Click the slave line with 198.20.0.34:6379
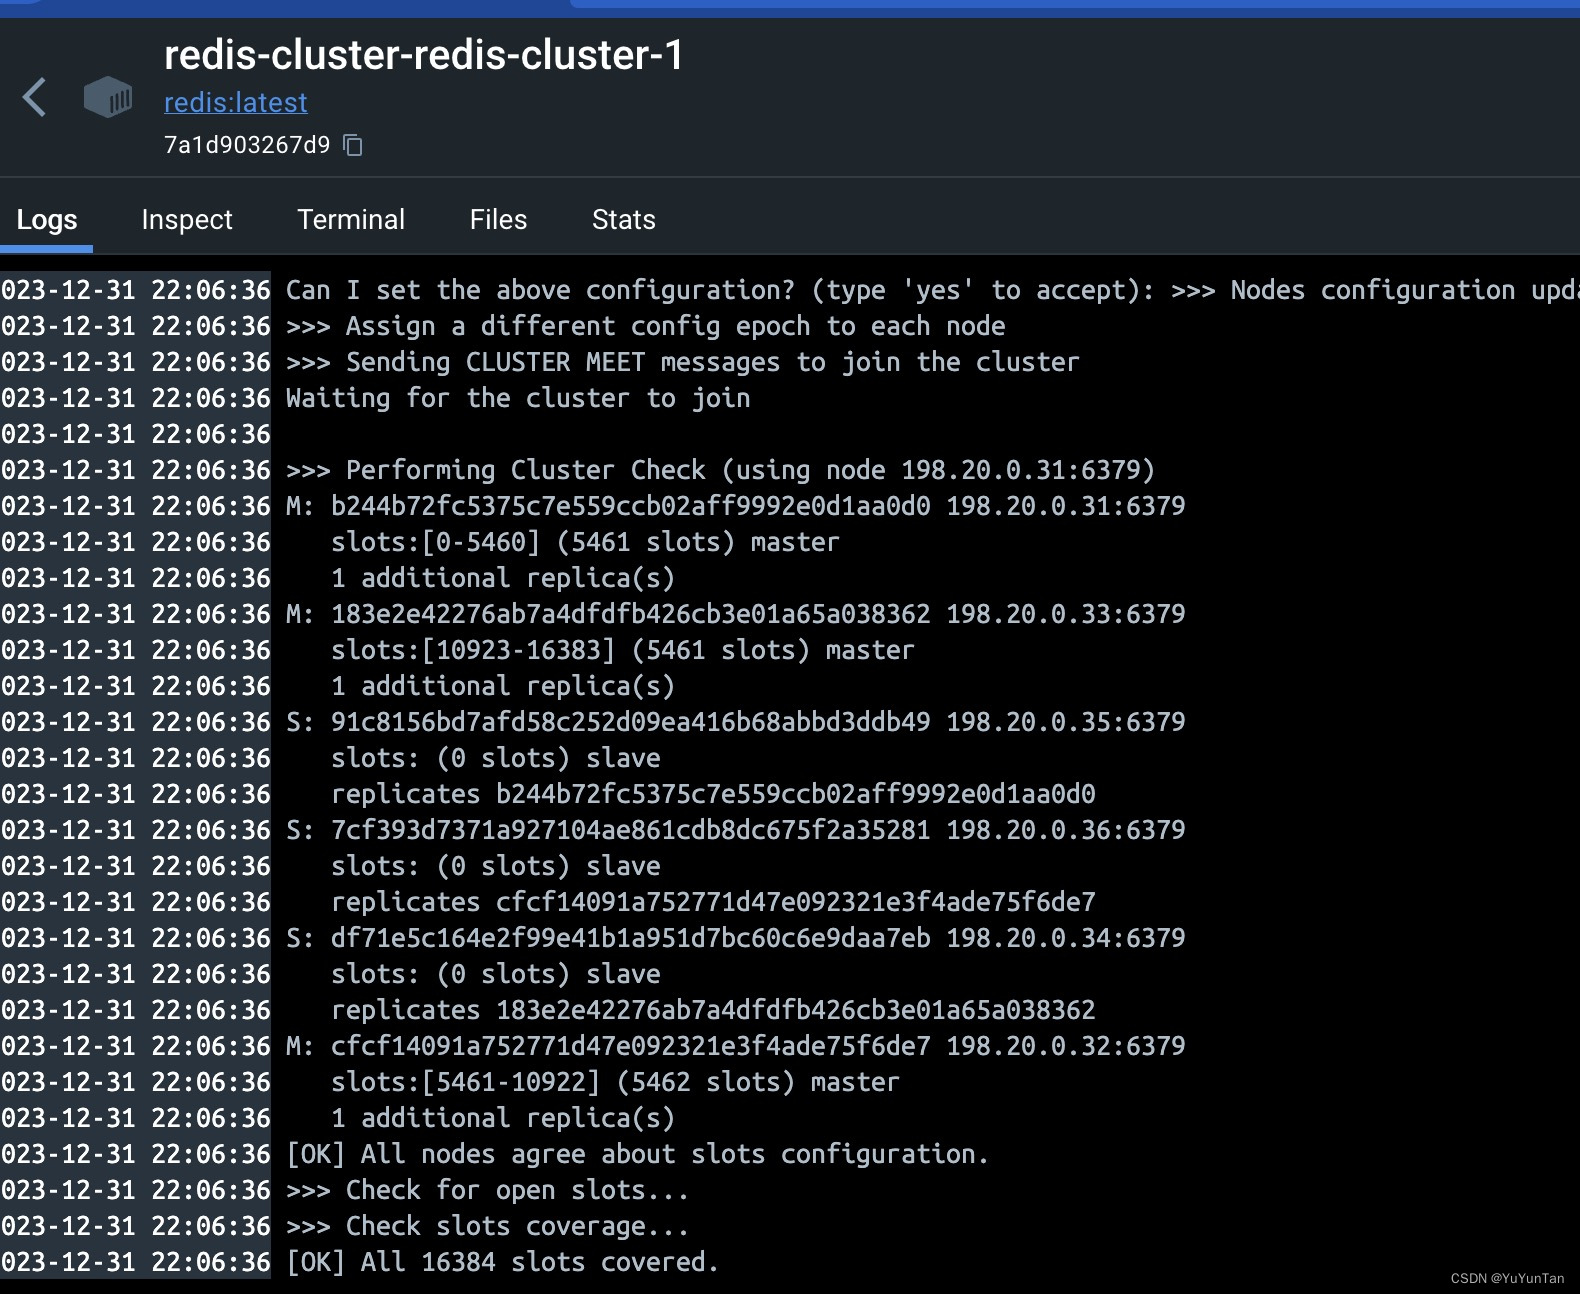Screen dimensions: 1580x1294 point(736,938)
